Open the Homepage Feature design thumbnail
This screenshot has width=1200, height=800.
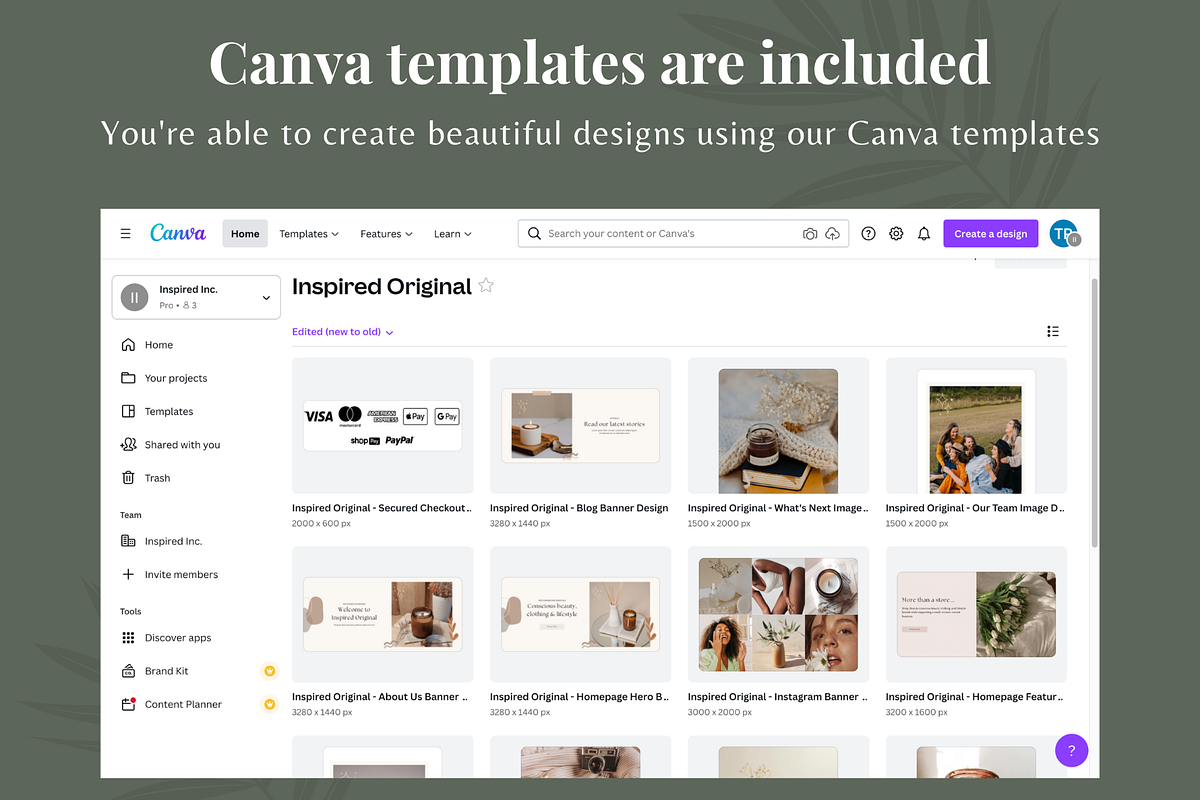(976, 614)
